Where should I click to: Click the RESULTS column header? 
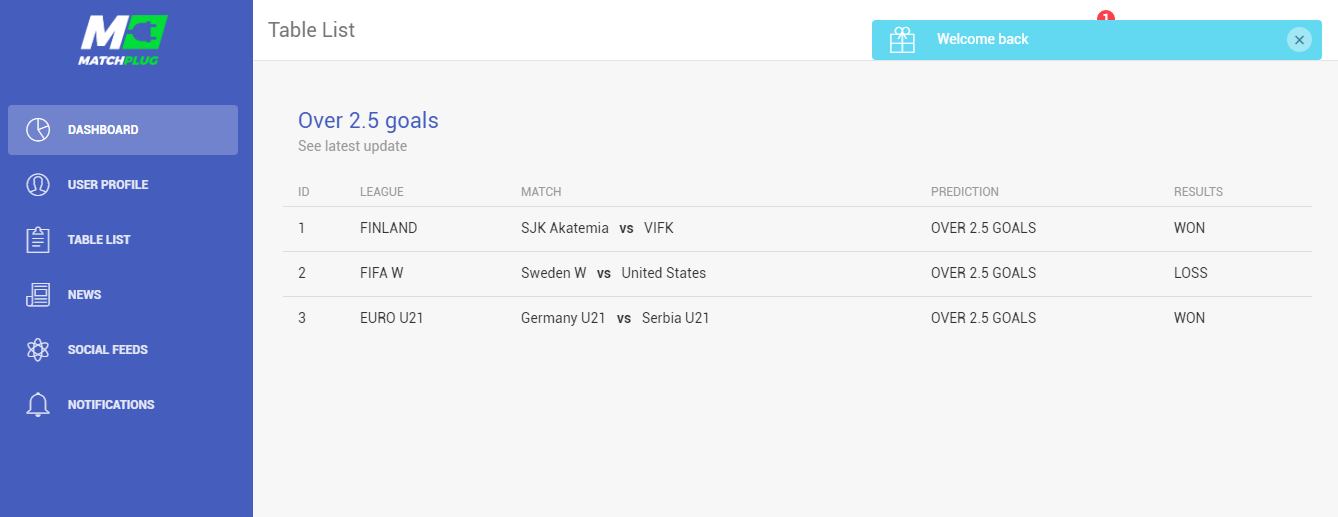click(x=1198, y=192)
